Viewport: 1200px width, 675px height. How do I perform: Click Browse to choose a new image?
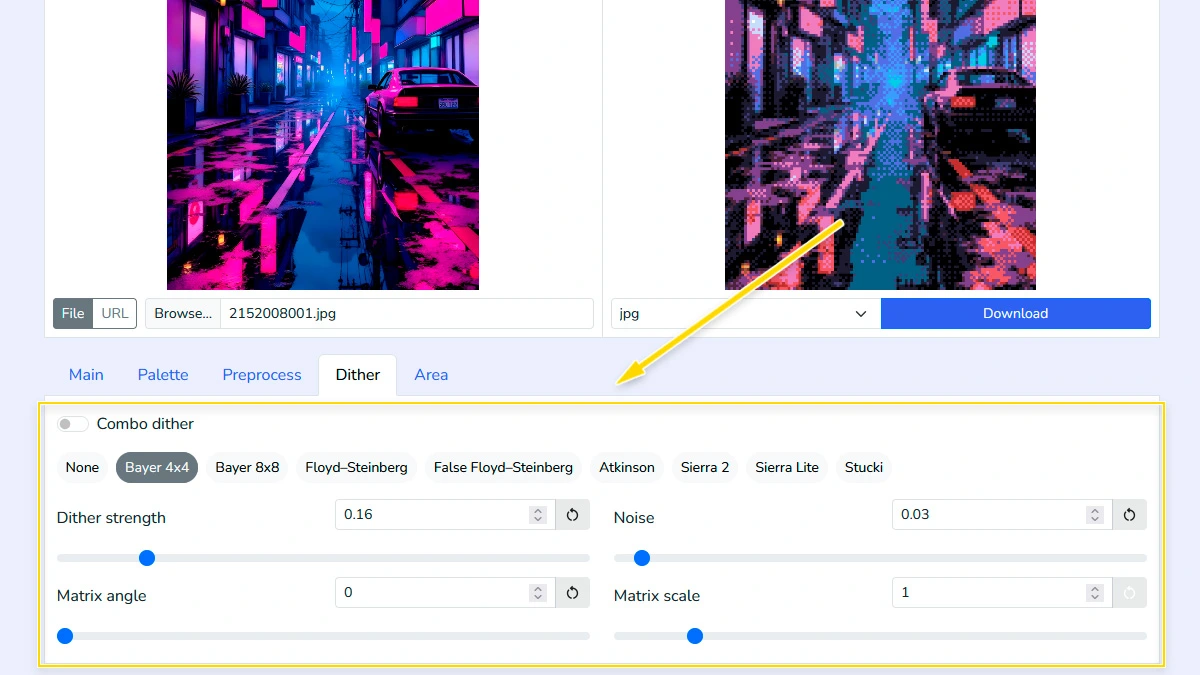(x=181, y=313)
